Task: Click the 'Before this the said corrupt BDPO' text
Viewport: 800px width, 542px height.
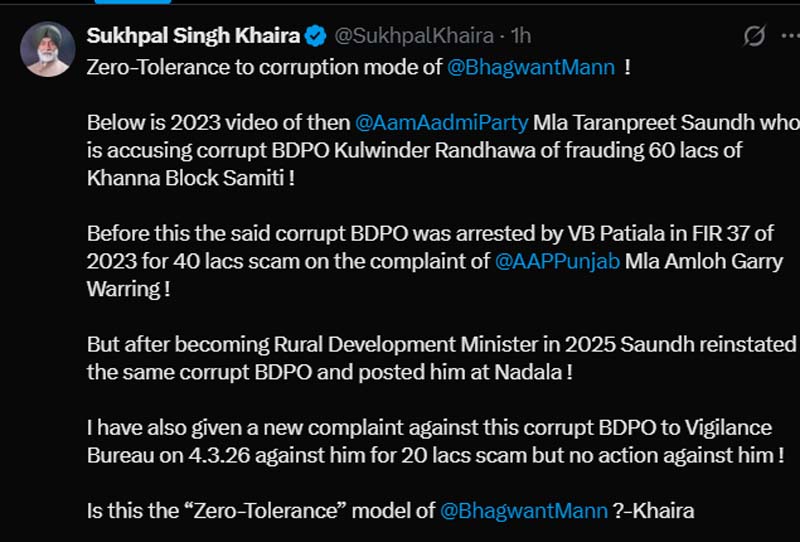Action: click(x=260, y=236)
